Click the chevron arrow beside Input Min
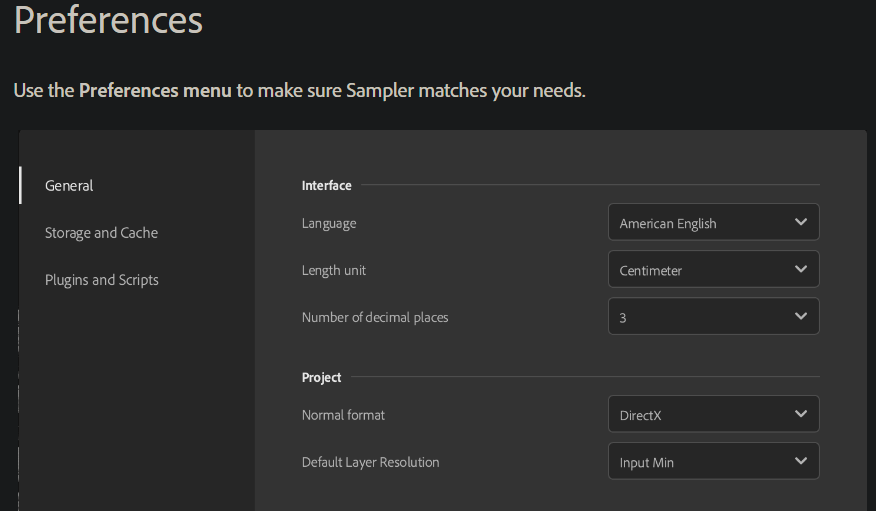 tap(801, 461)
